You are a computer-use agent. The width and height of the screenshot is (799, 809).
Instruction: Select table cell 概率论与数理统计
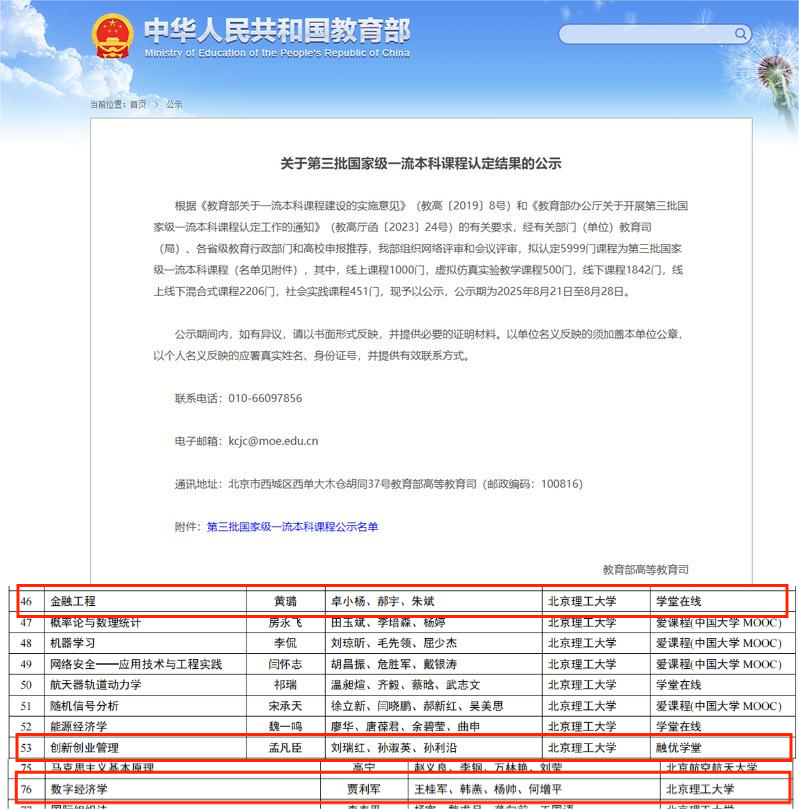(95, 623)
